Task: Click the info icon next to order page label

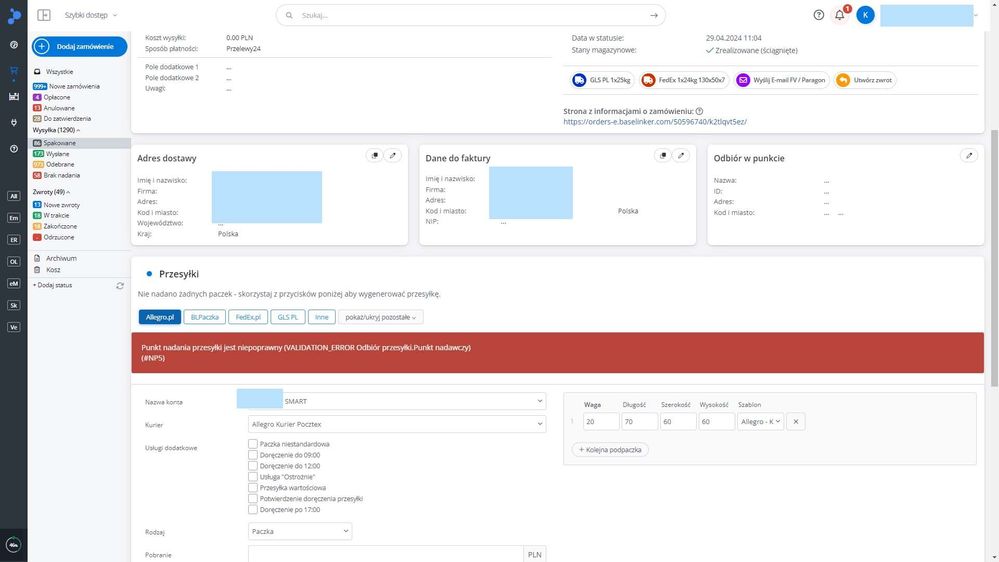Action: [x=700, y=111]
